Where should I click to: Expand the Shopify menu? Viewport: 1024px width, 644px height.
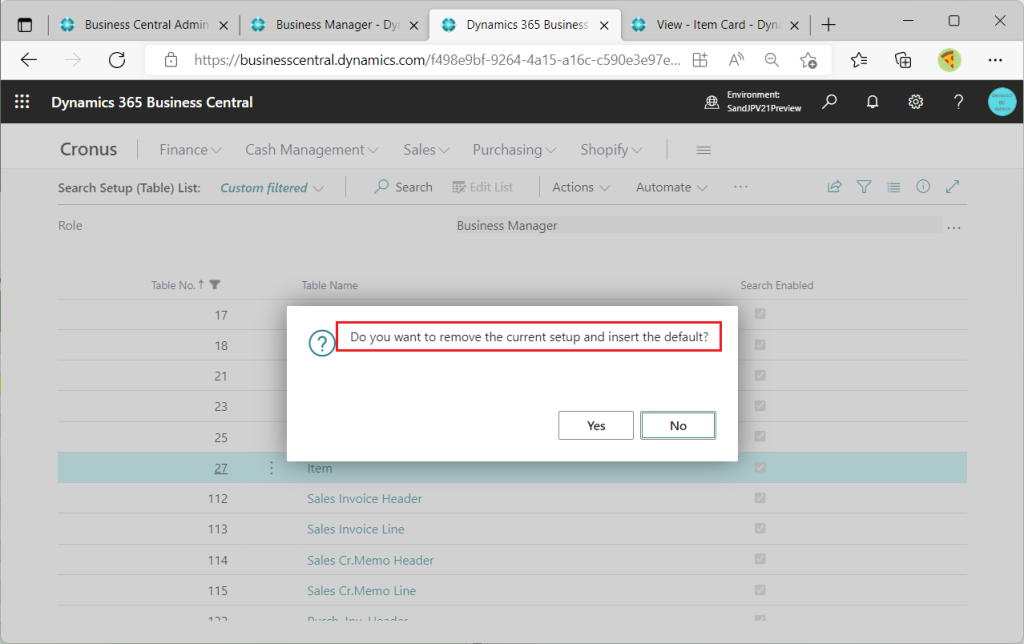611,150
